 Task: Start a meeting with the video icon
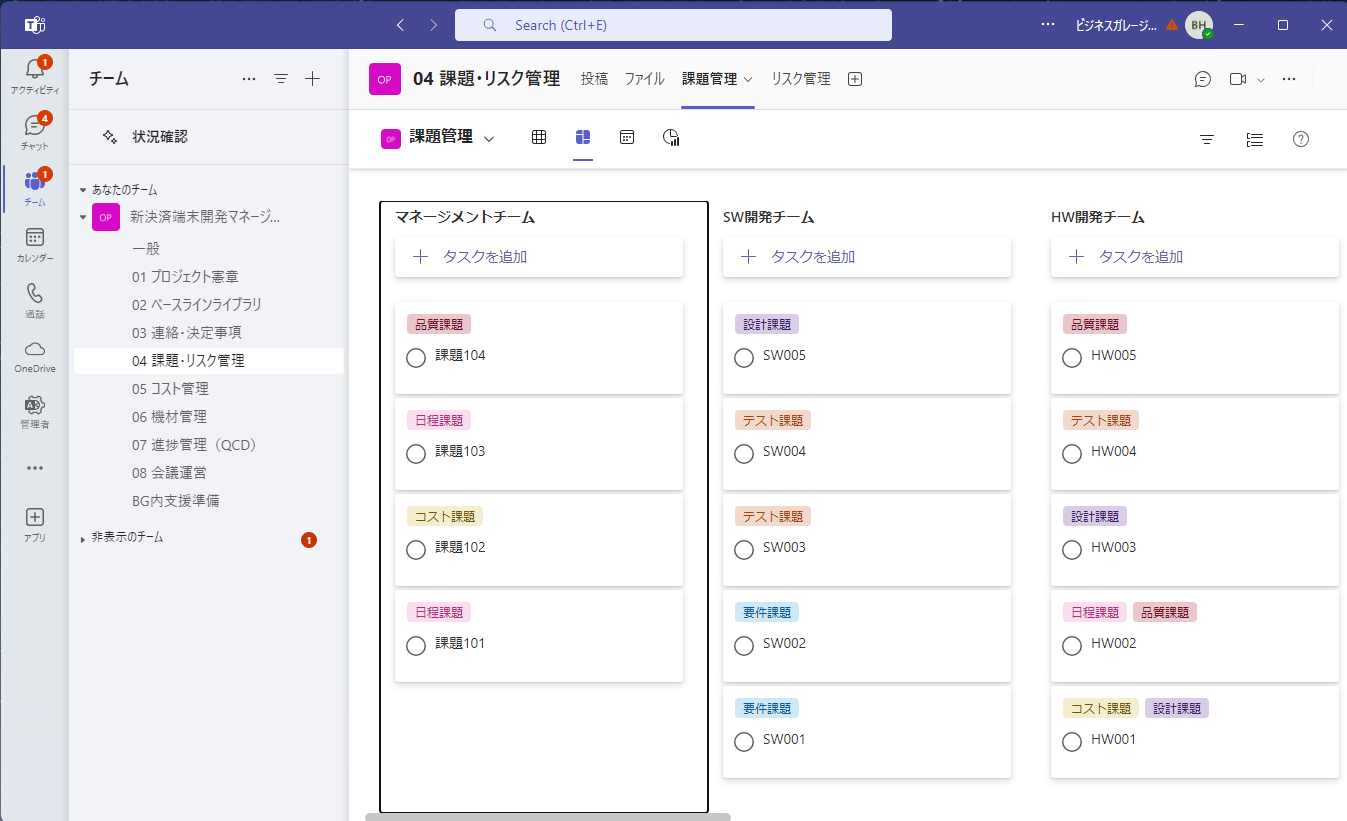tap(1238, 79)
